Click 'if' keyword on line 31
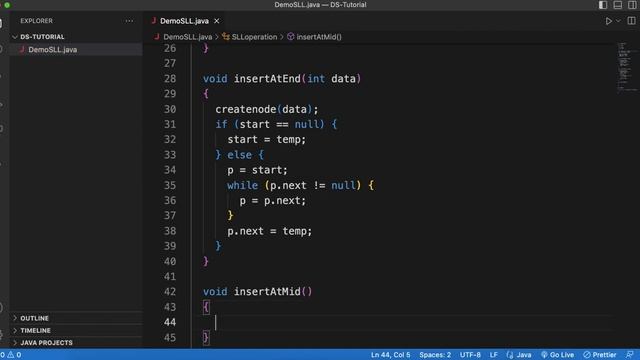 coord(221,124)
